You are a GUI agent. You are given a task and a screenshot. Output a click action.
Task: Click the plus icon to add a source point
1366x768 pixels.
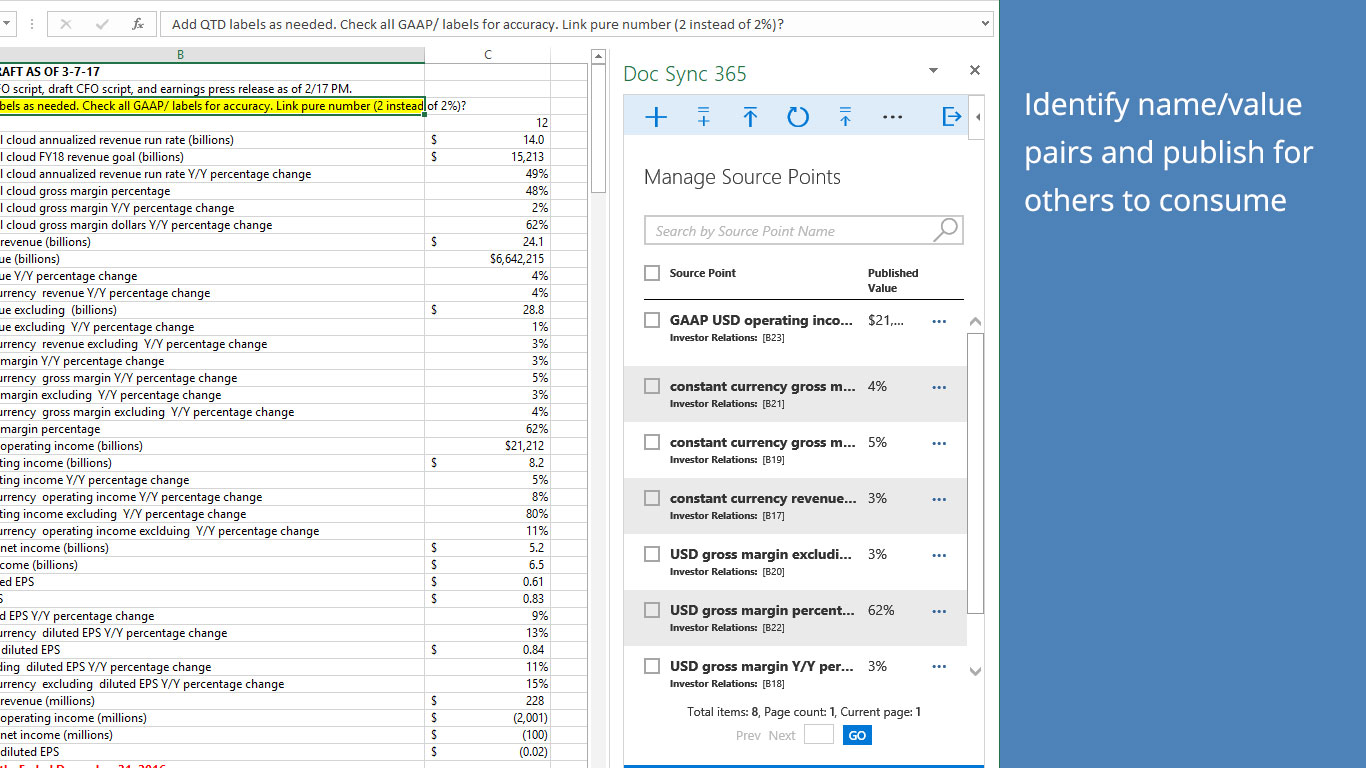pos(656,118)
